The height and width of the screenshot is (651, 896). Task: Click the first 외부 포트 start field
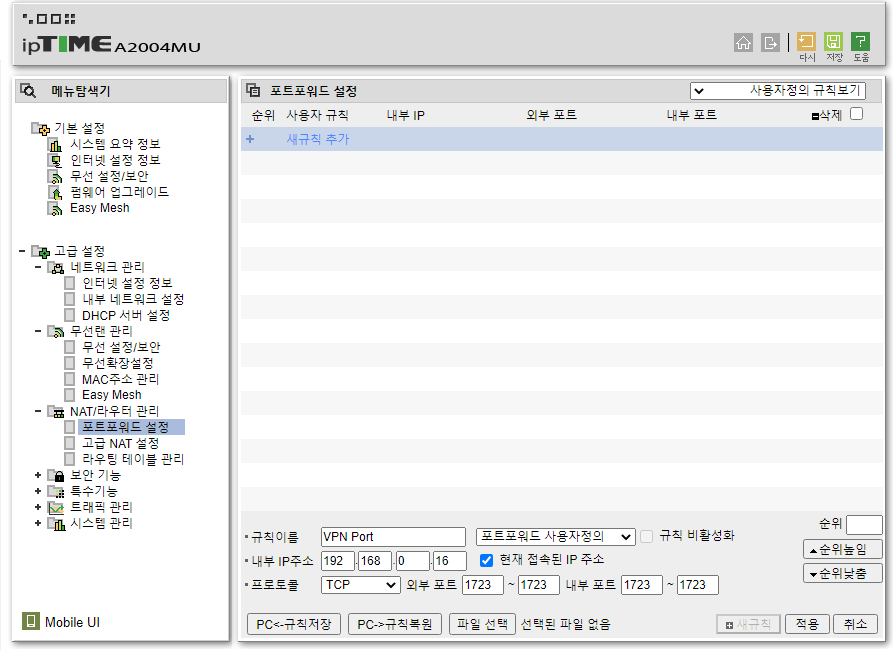point(483,585)
